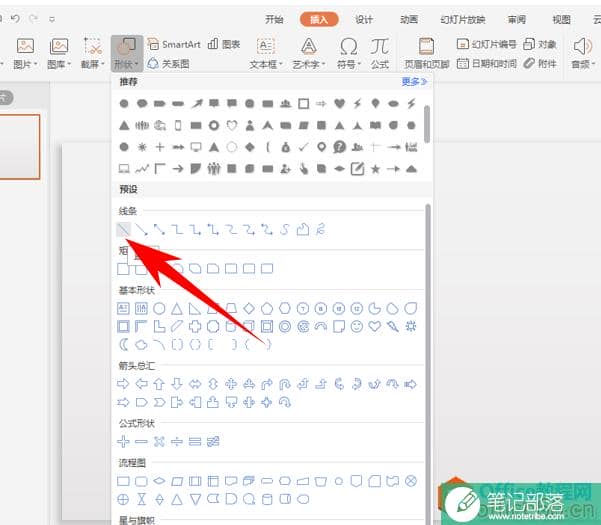
Task: Choose the down block arrow
Action: click(177, 384)
